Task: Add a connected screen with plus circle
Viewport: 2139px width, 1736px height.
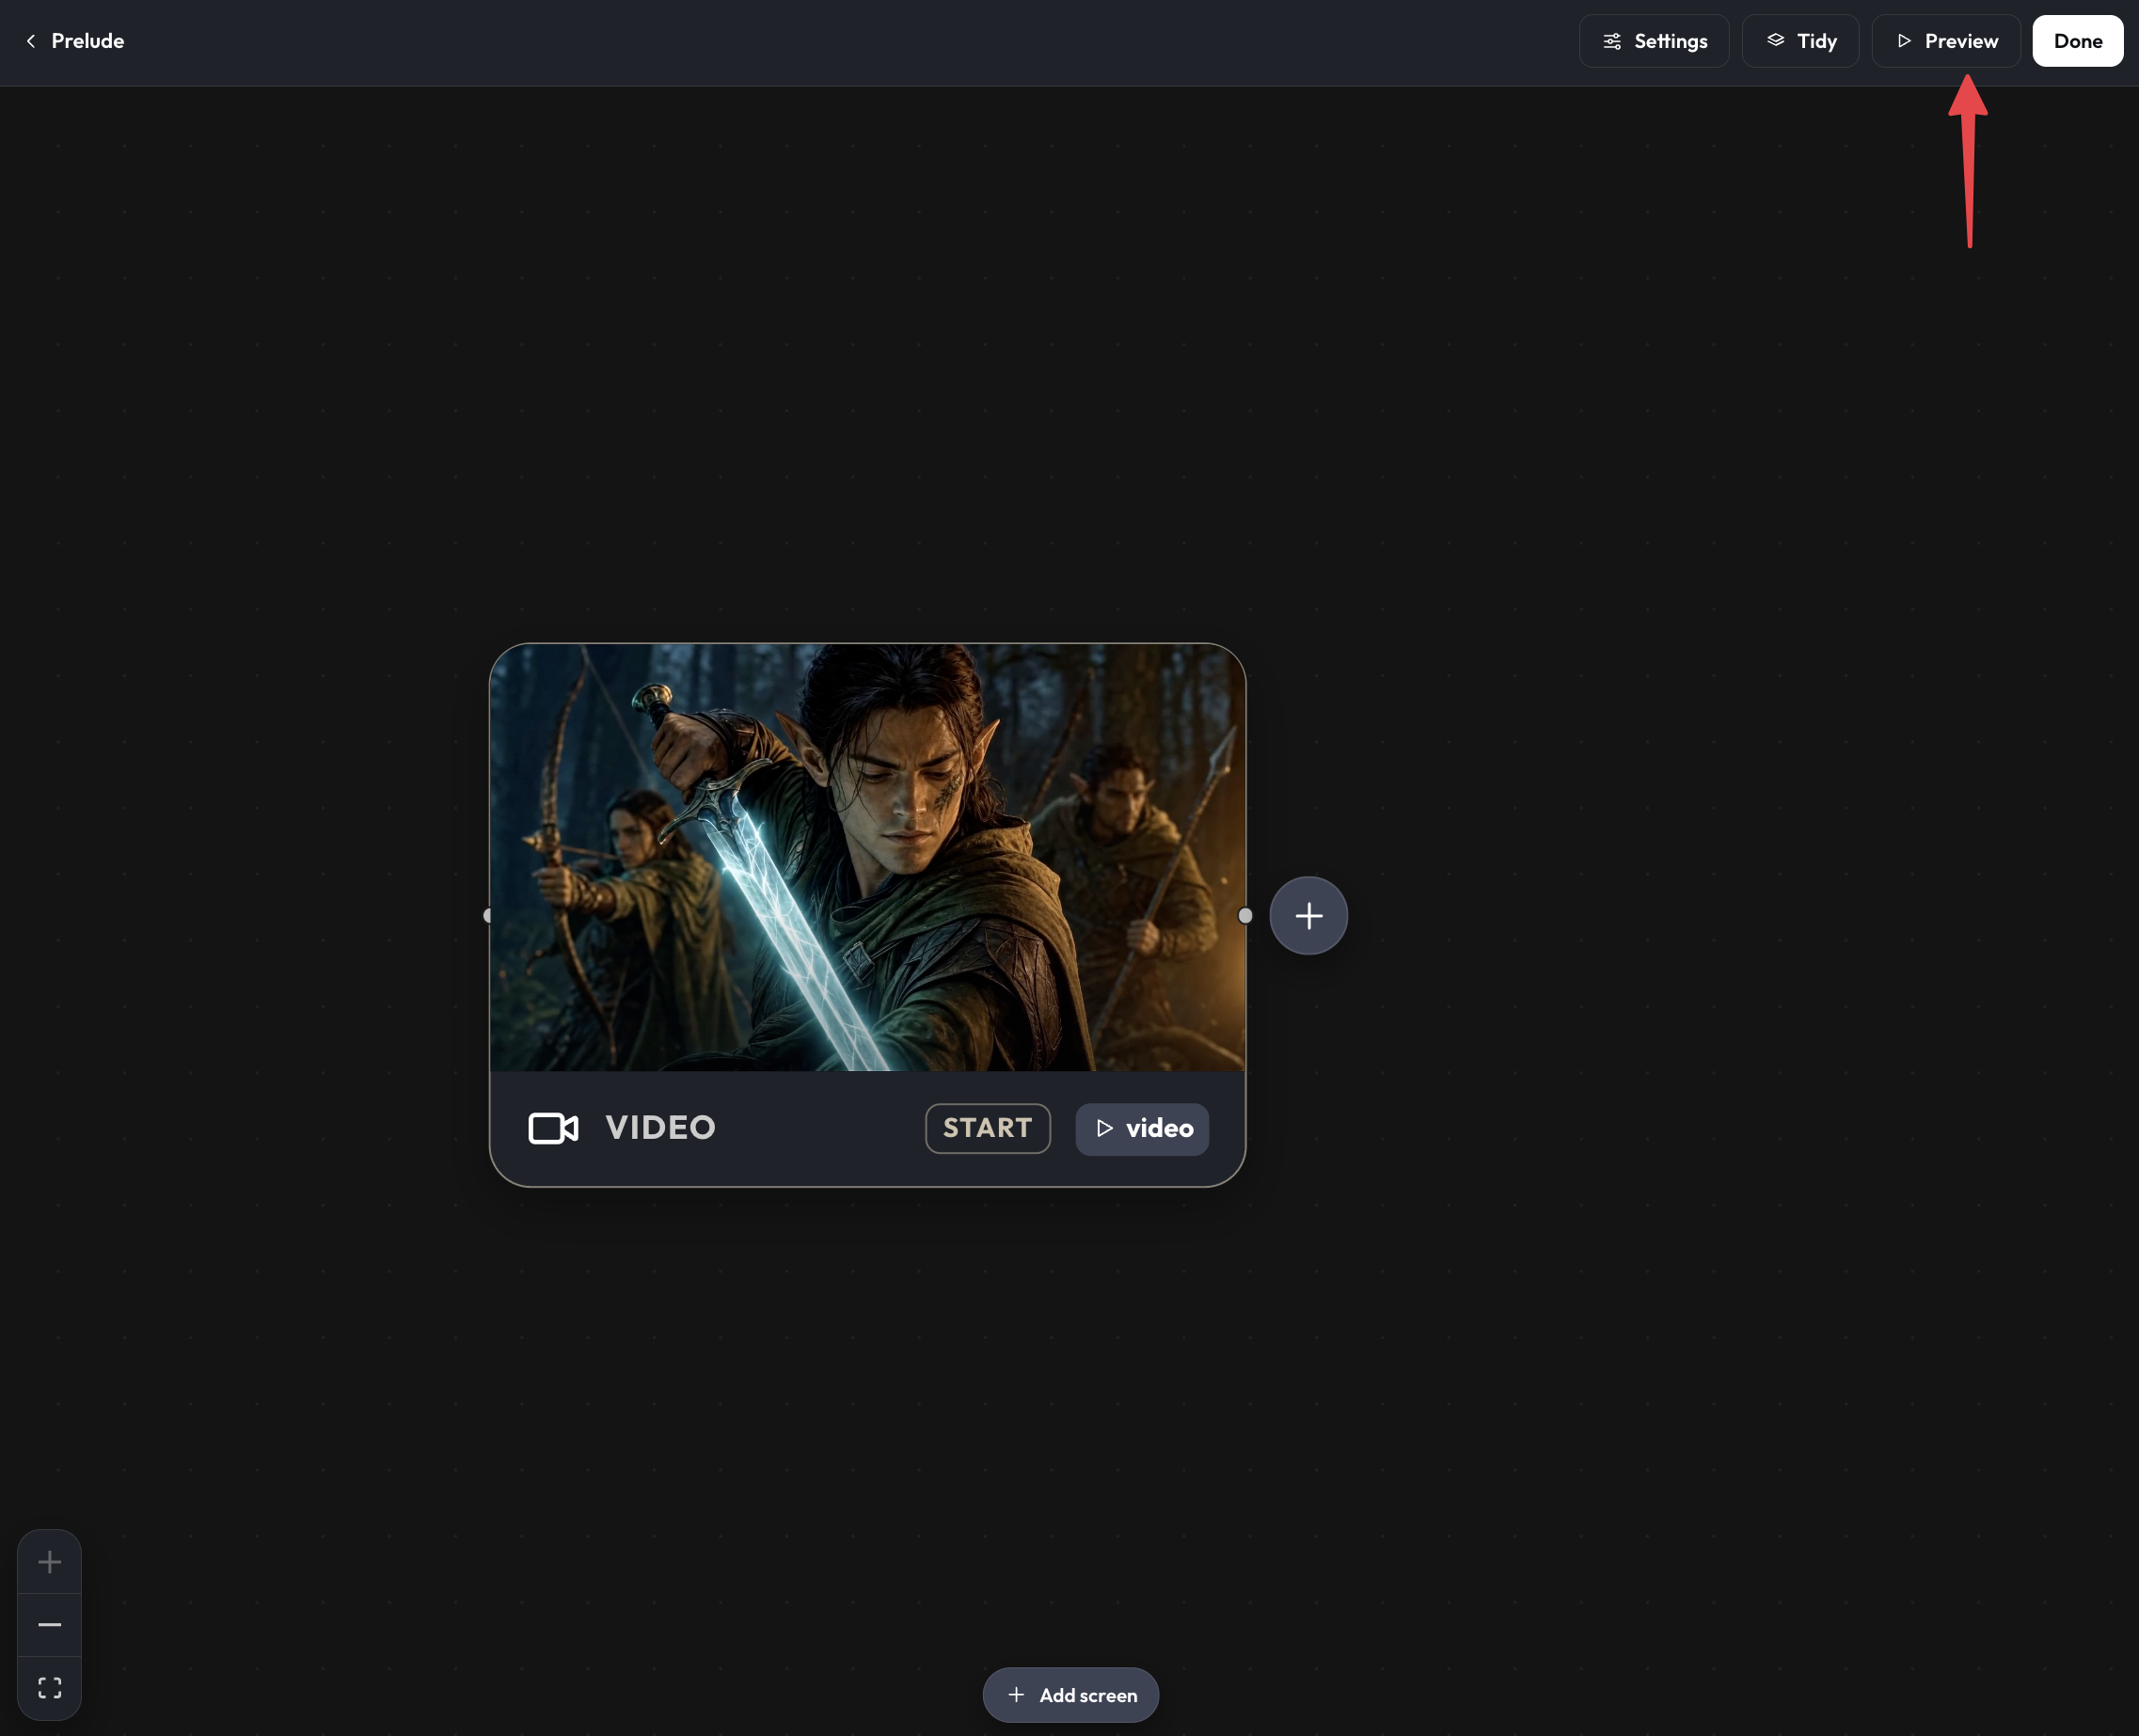Action: click(1308, 915)
